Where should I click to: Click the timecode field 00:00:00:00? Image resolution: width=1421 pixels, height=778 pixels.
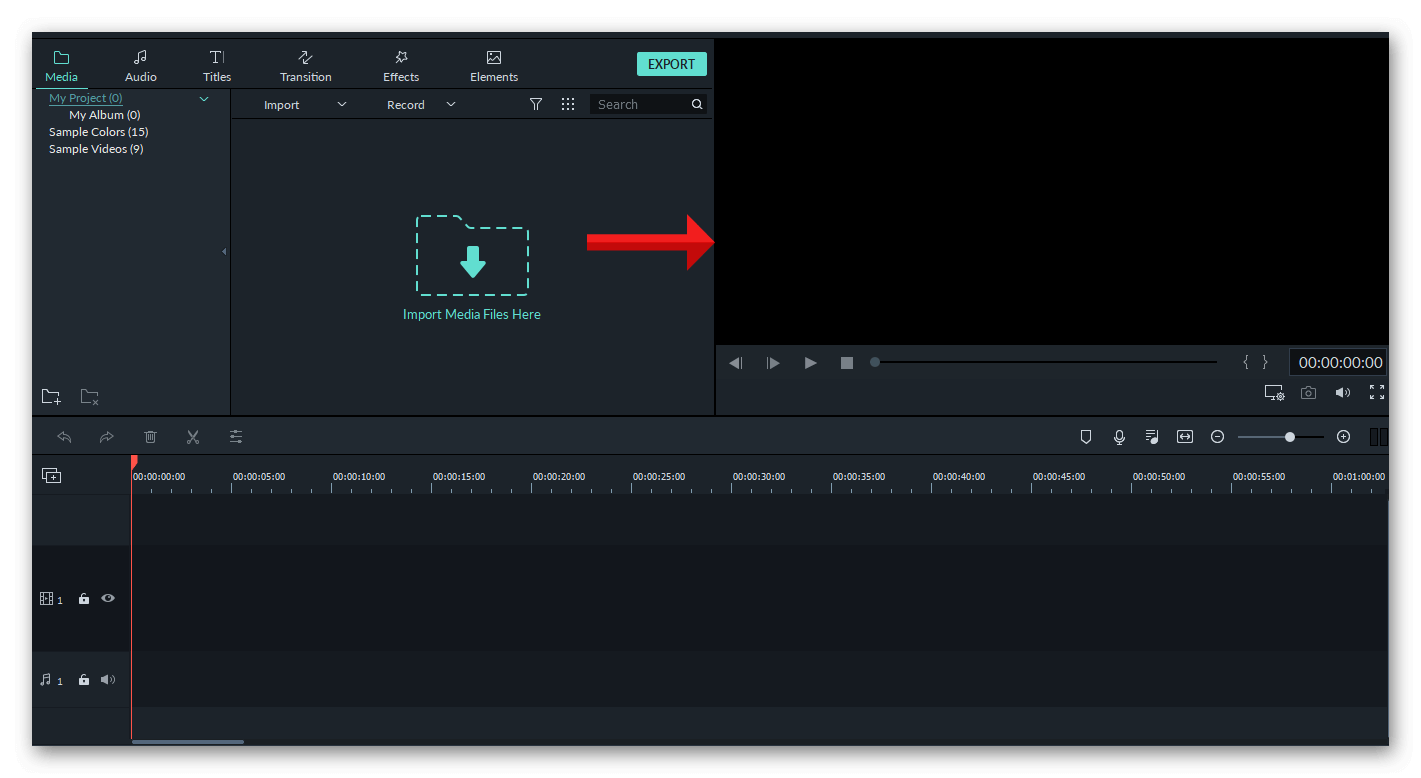pos(1339,362)
